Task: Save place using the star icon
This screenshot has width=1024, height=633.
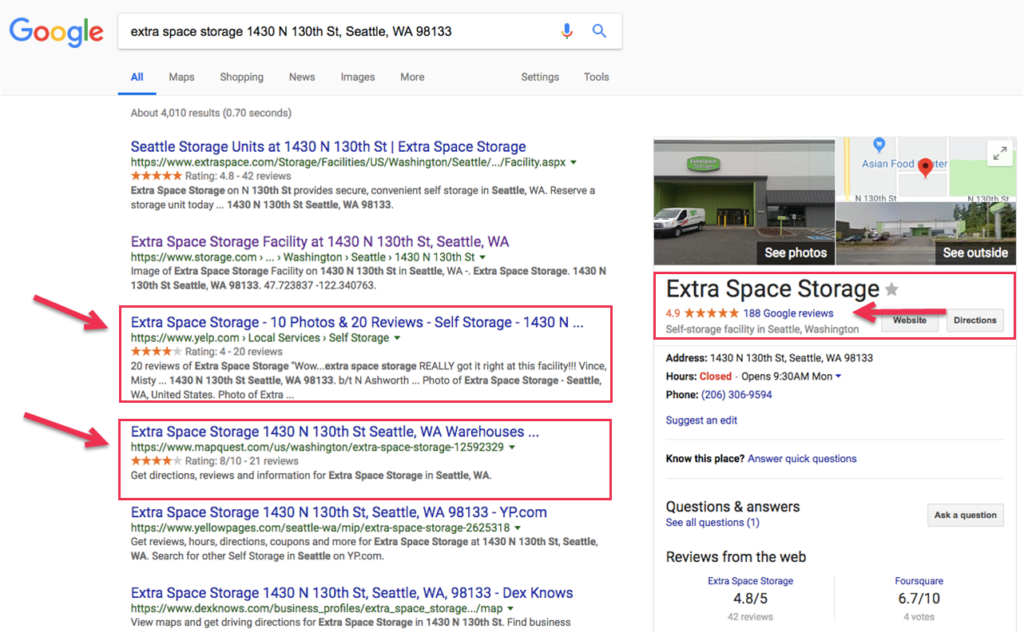Action: [892, 290]
